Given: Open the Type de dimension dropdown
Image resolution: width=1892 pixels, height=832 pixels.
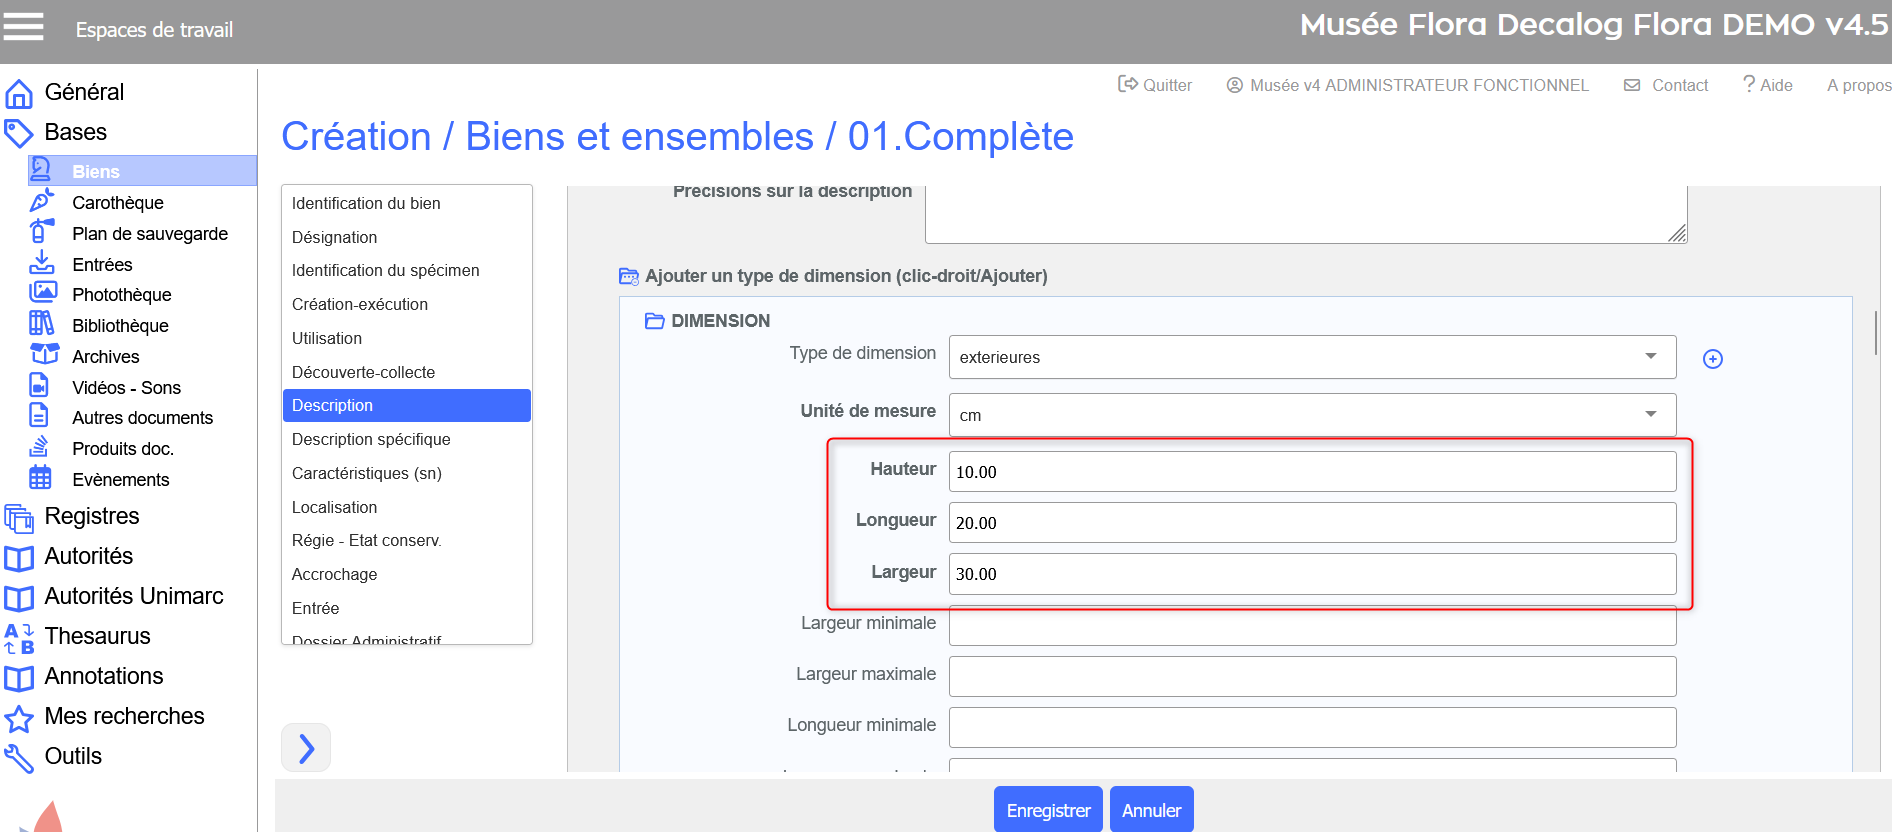Looking at the screenshot, I should [1311, 357].
